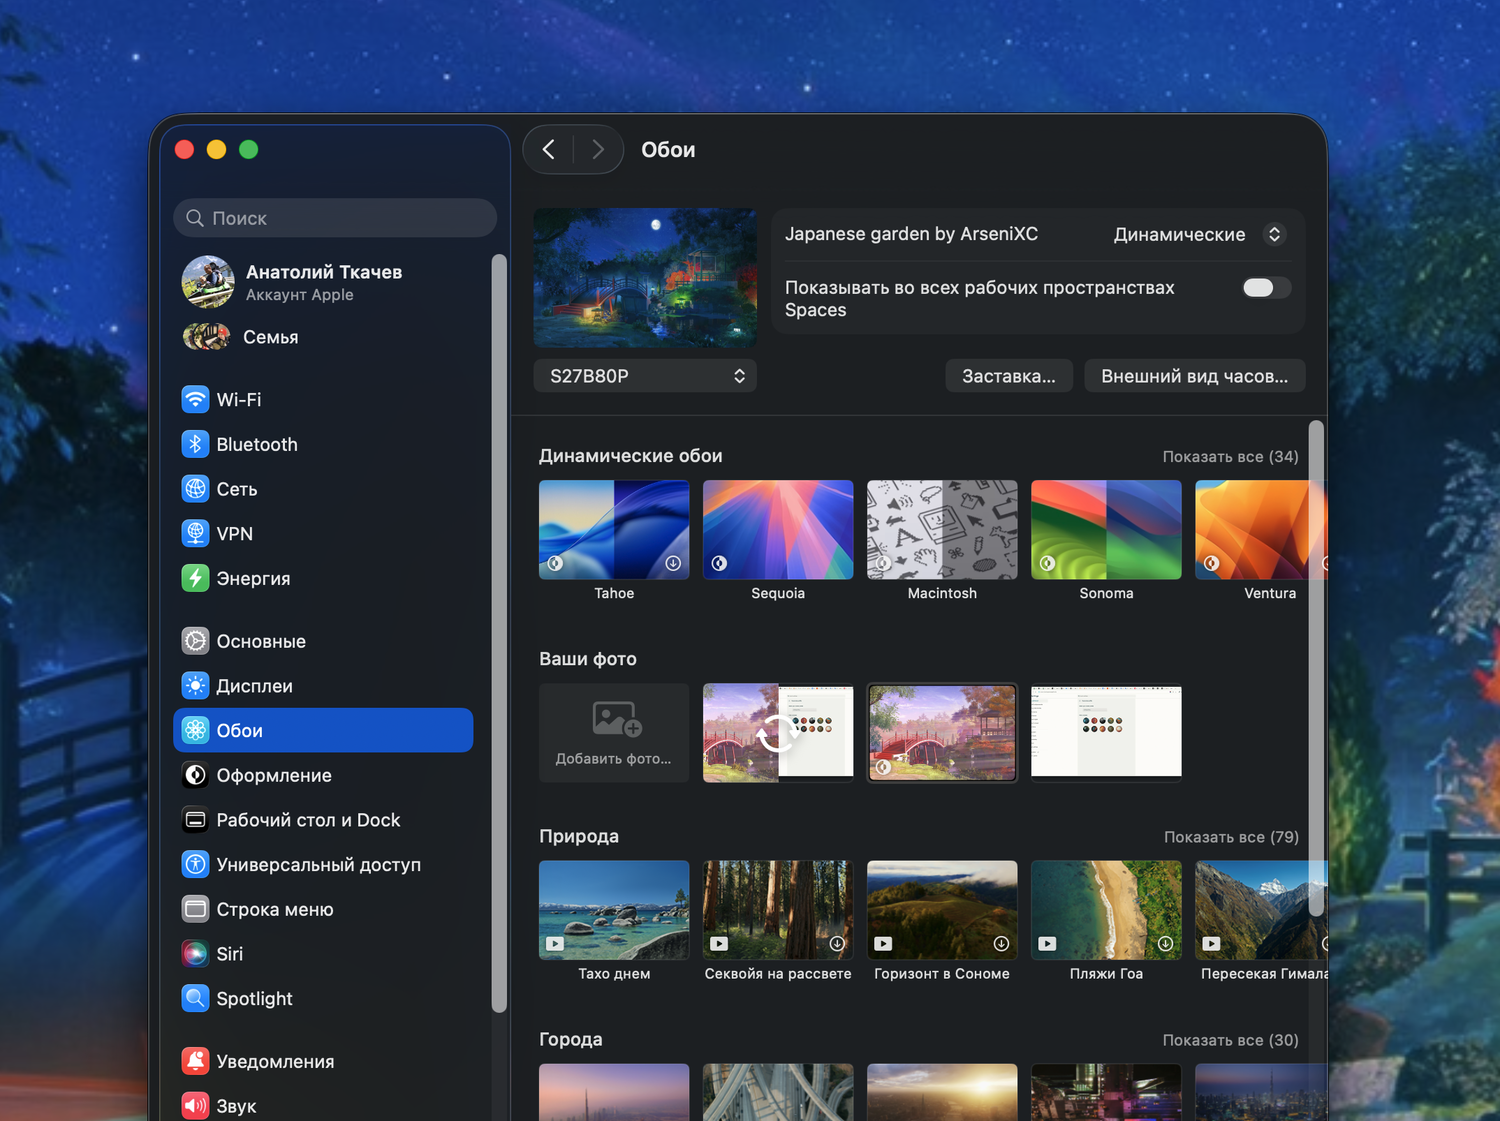Select the Sequoia dynamic wallpaper thumbnail
Viewport: 1500px width, 1121px height.
[778, 530]
